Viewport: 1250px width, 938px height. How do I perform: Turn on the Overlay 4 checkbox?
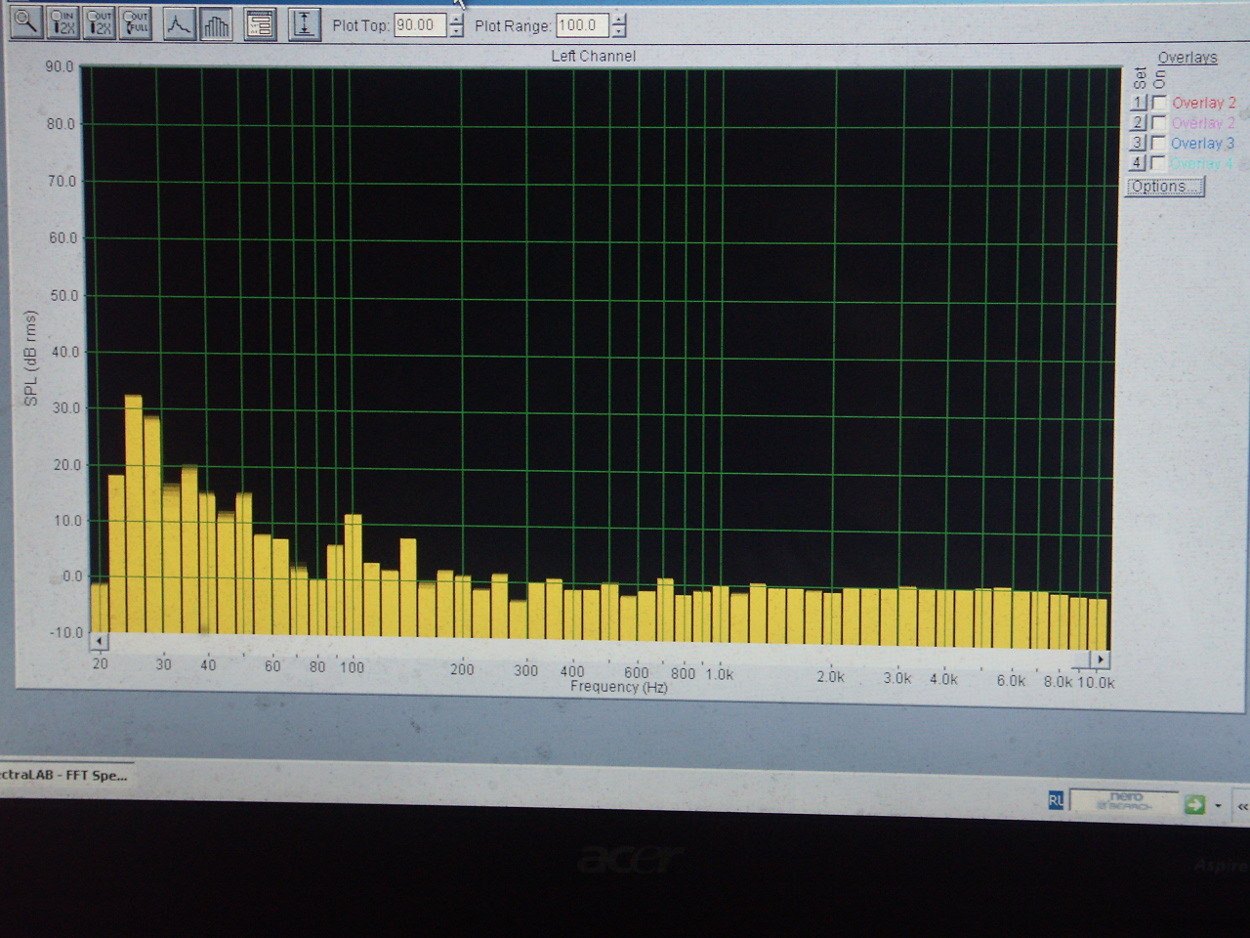click(x=1159, y=163)
